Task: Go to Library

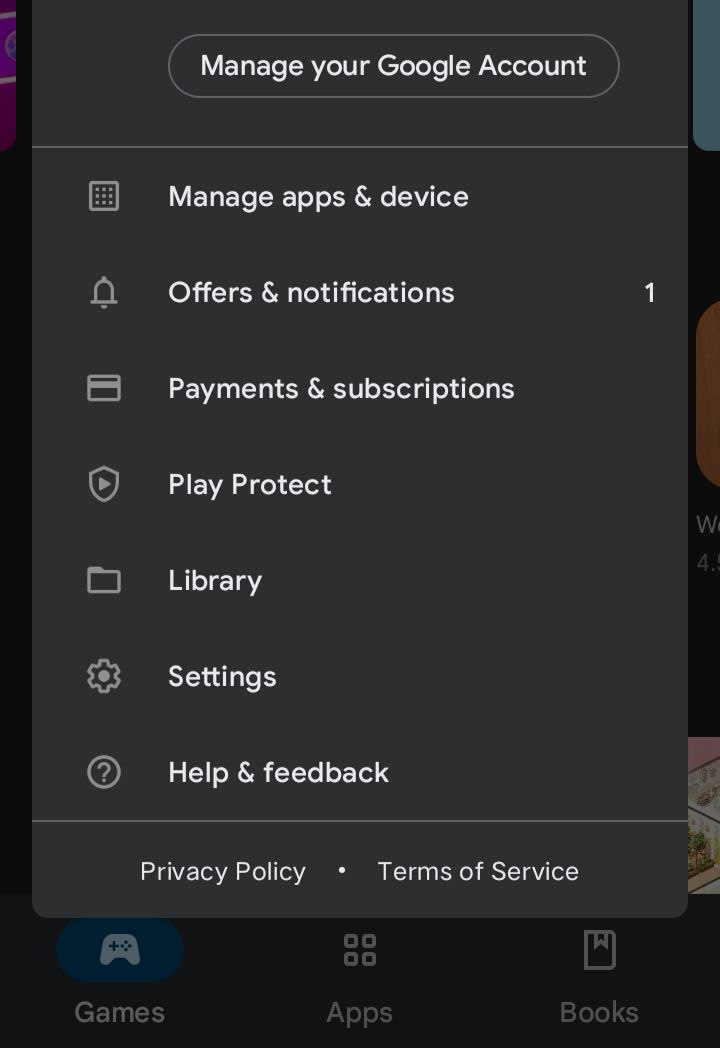Action: pyautogui.click(x=215, y=581)
